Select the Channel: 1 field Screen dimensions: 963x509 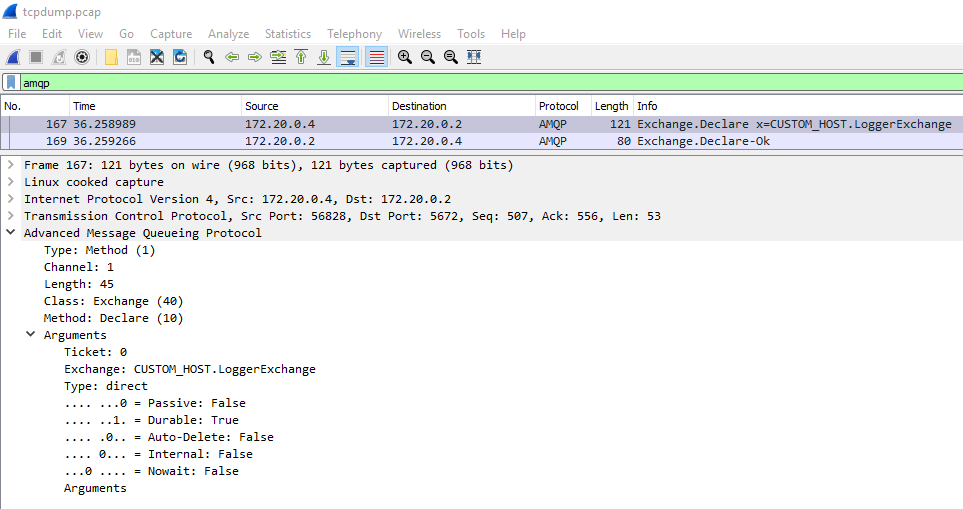click(79, 267)
